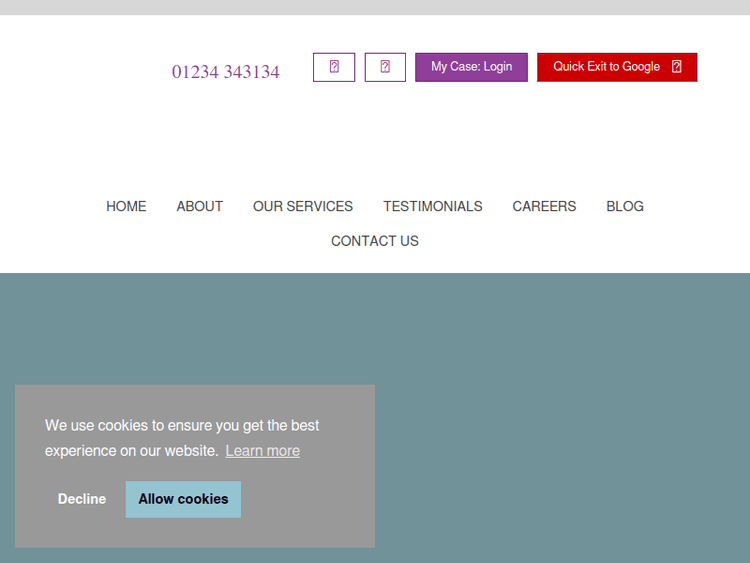Navigate to OUR SERVICES
Image resolution: width=750 pixels, height=563 pixels.
pyautogui.click(x=303, y=206)
